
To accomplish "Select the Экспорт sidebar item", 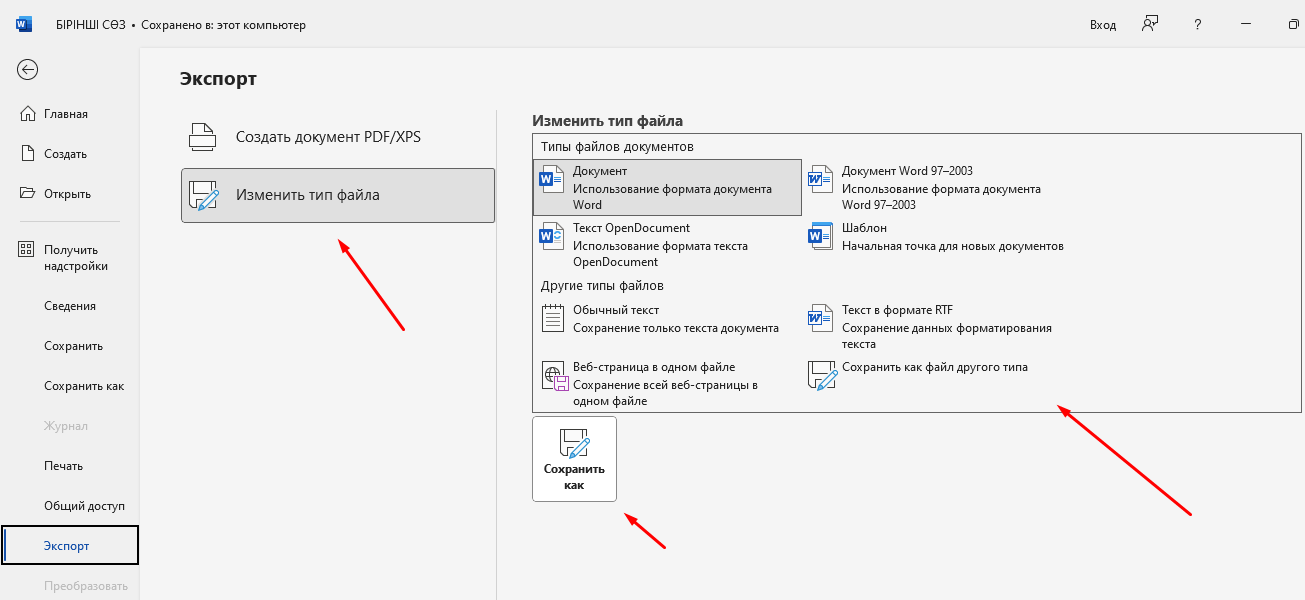I will coord(70,546).
